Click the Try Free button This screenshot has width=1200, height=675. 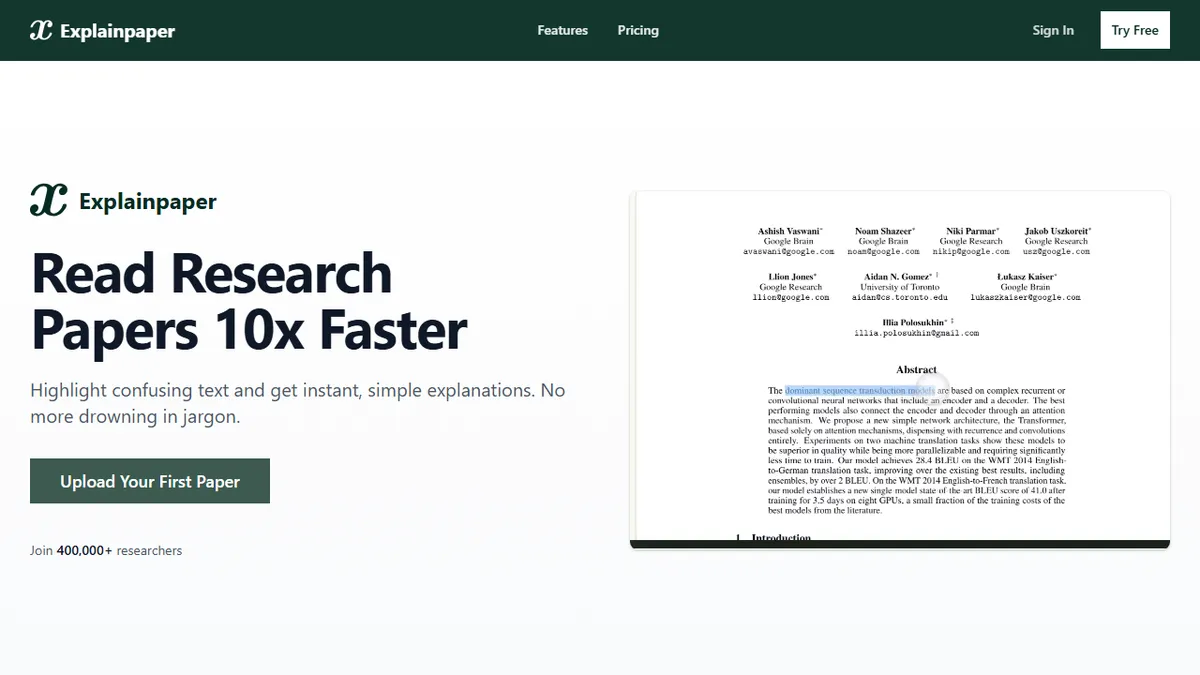click(x=1135, y=30)
